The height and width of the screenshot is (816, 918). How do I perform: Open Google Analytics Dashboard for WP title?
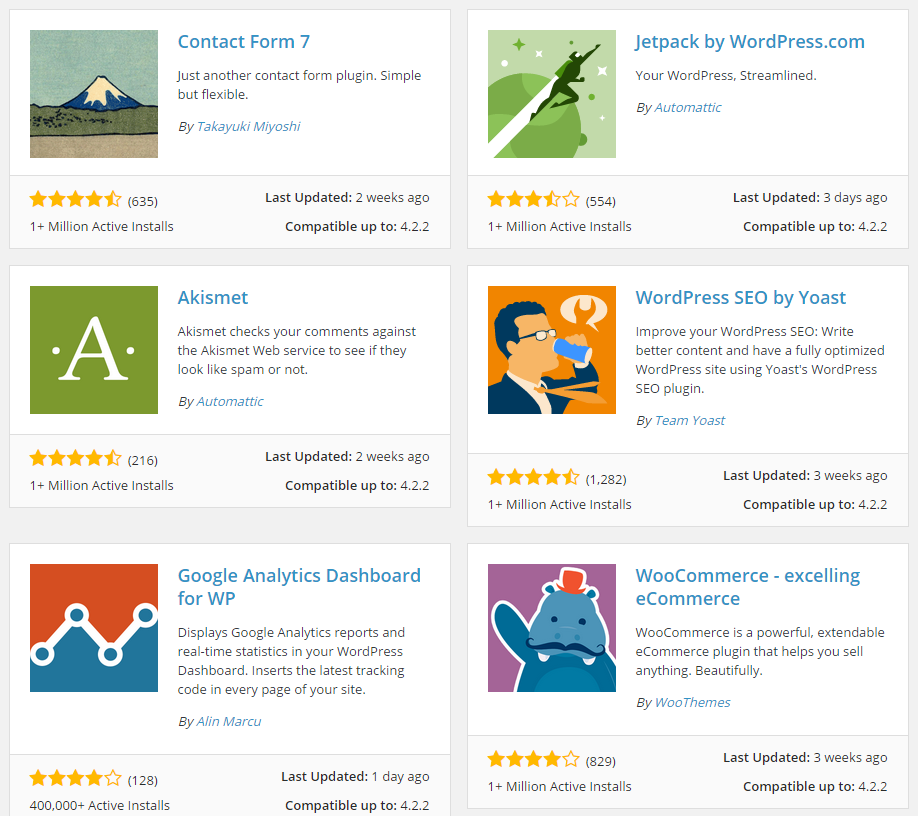[299, 587]
